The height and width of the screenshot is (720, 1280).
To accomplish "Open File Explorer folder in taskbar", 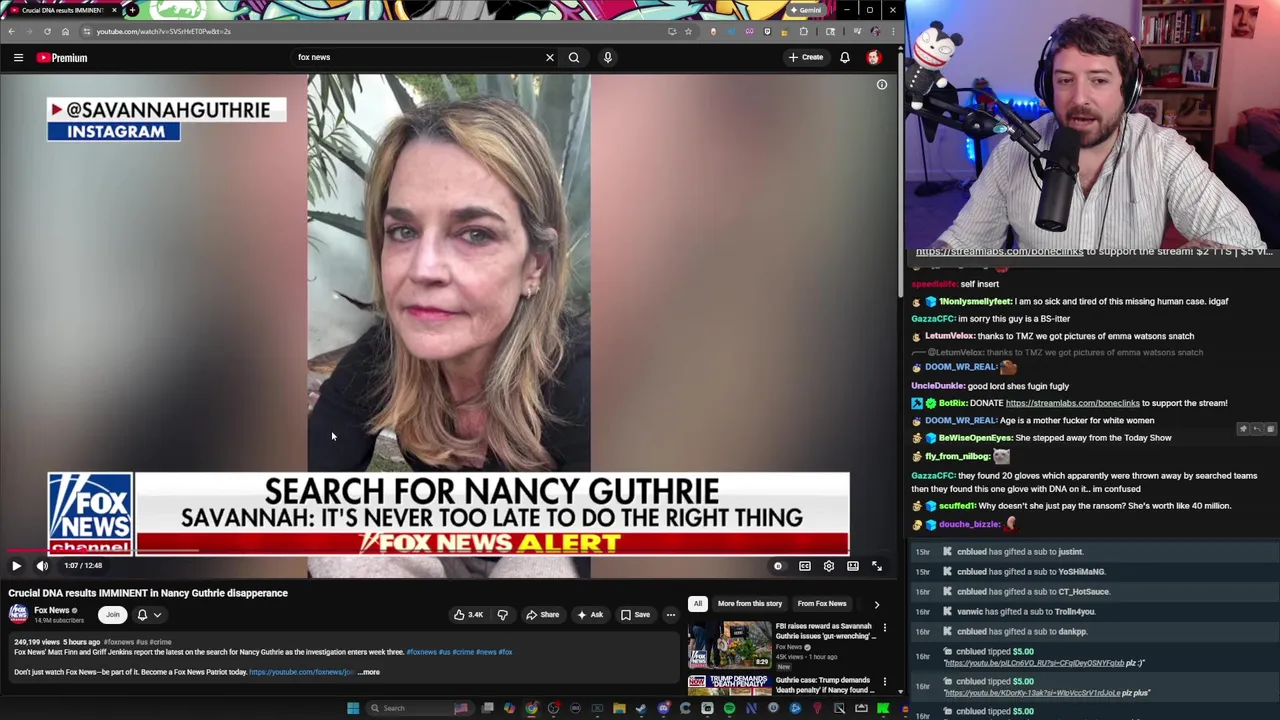I will tap(619, 708).
